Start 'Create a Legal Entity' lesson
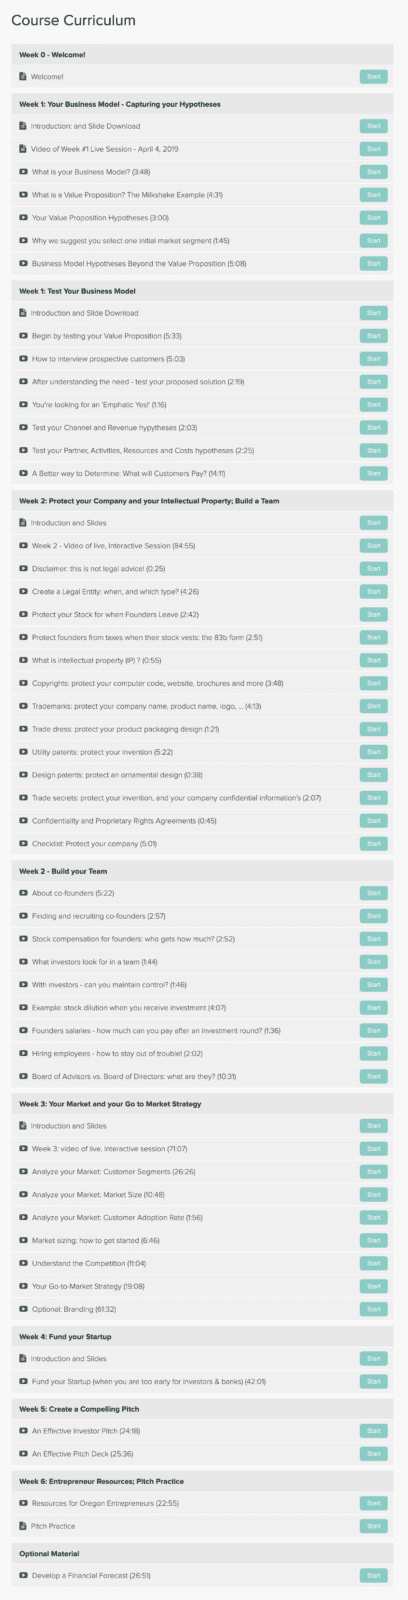This screenshot has height=1600, width=408. (373, 592)
